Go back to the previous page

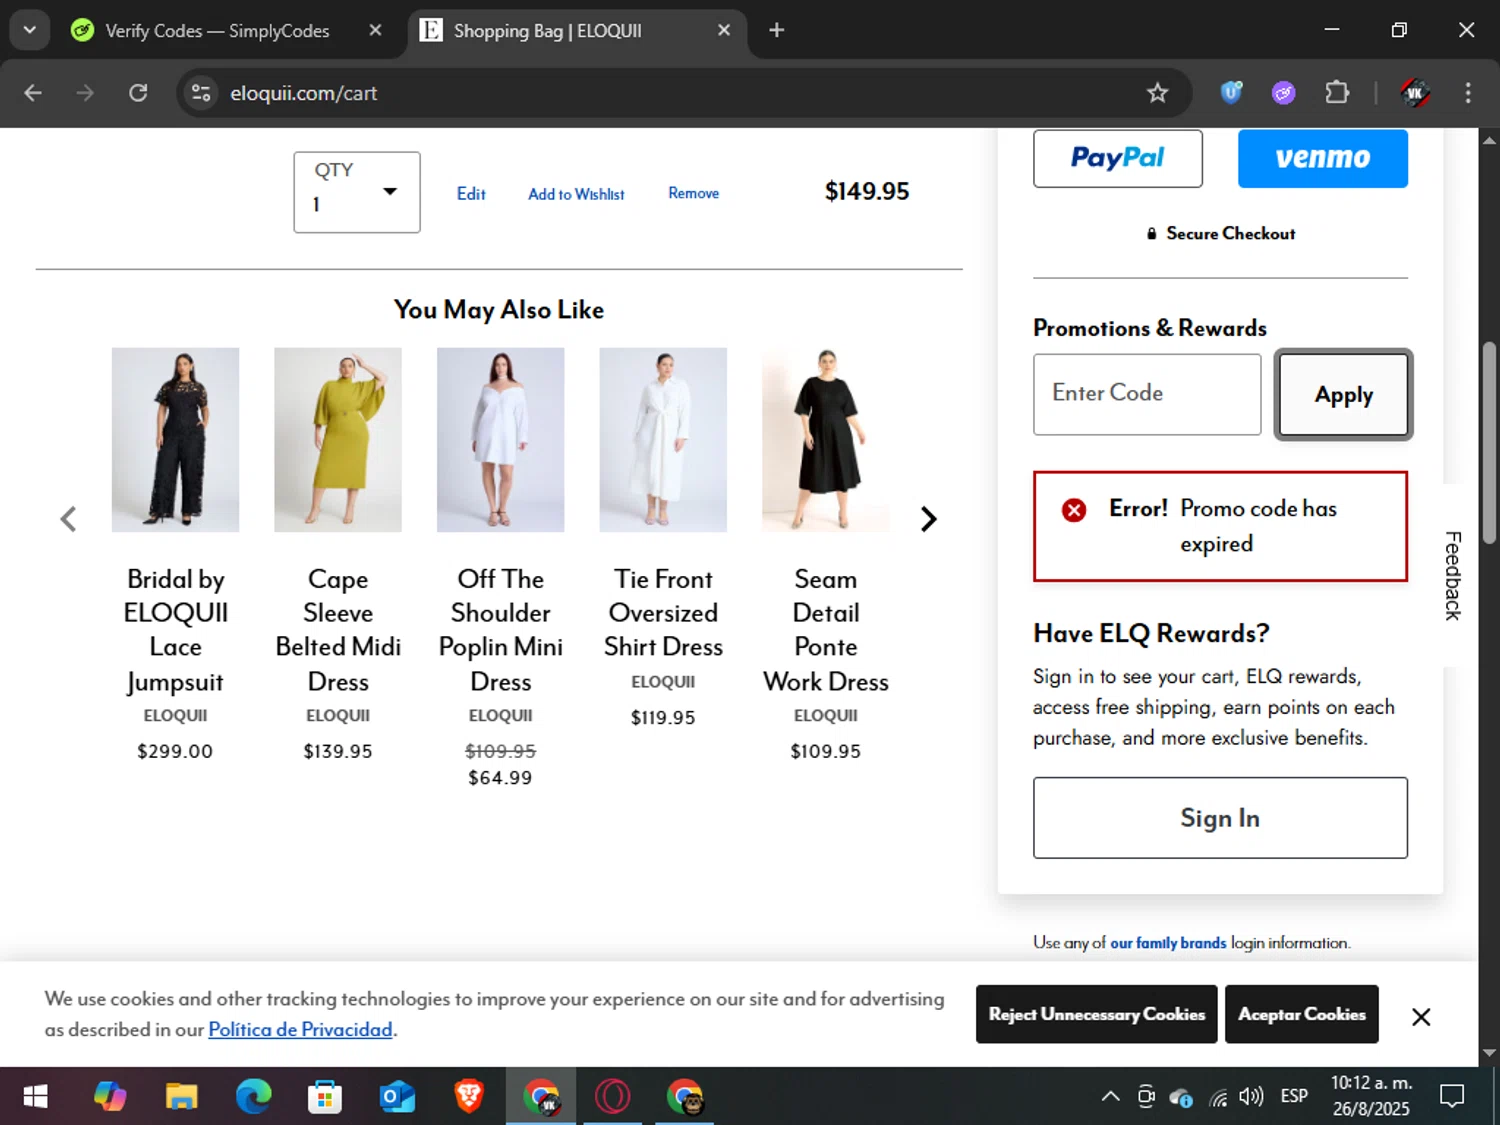tap(33, 93)
